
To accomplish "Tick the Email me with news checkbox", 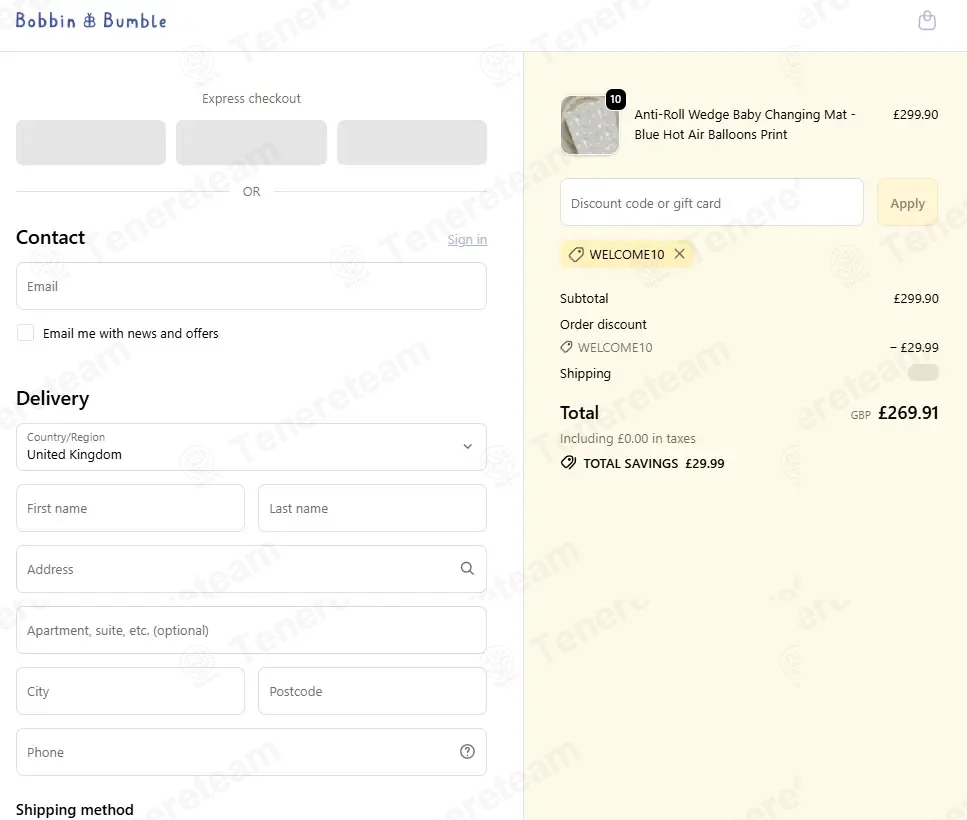I will click(26, 333).
